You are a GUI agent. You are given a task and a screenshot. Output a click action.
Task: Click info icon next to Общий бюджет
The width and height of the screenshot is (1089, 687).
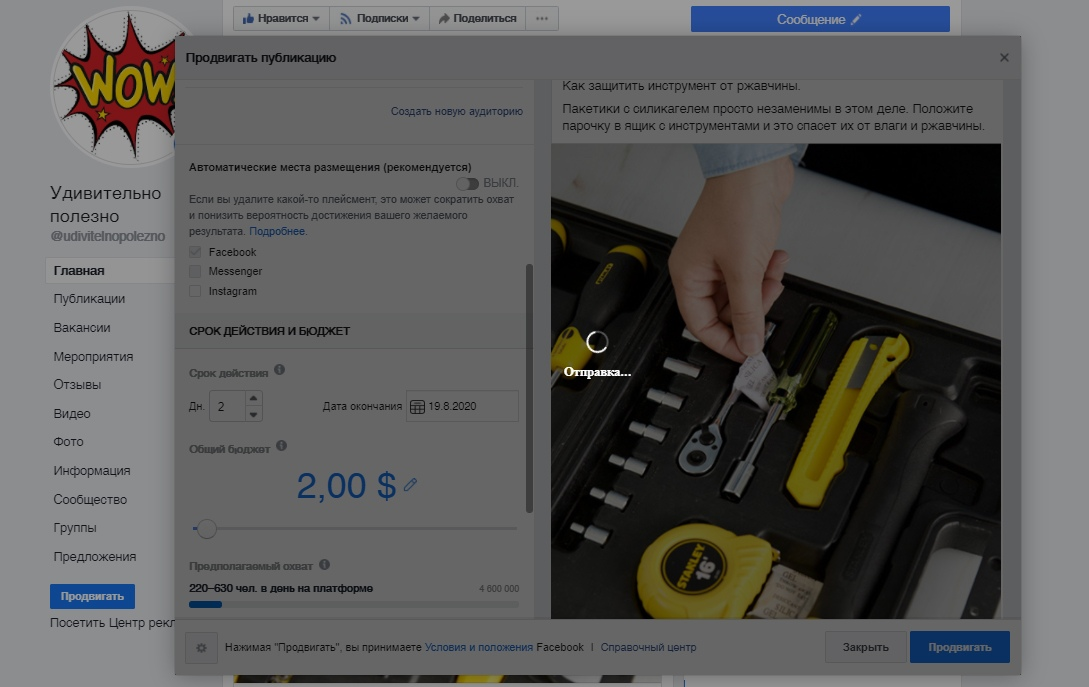(281, 445)
